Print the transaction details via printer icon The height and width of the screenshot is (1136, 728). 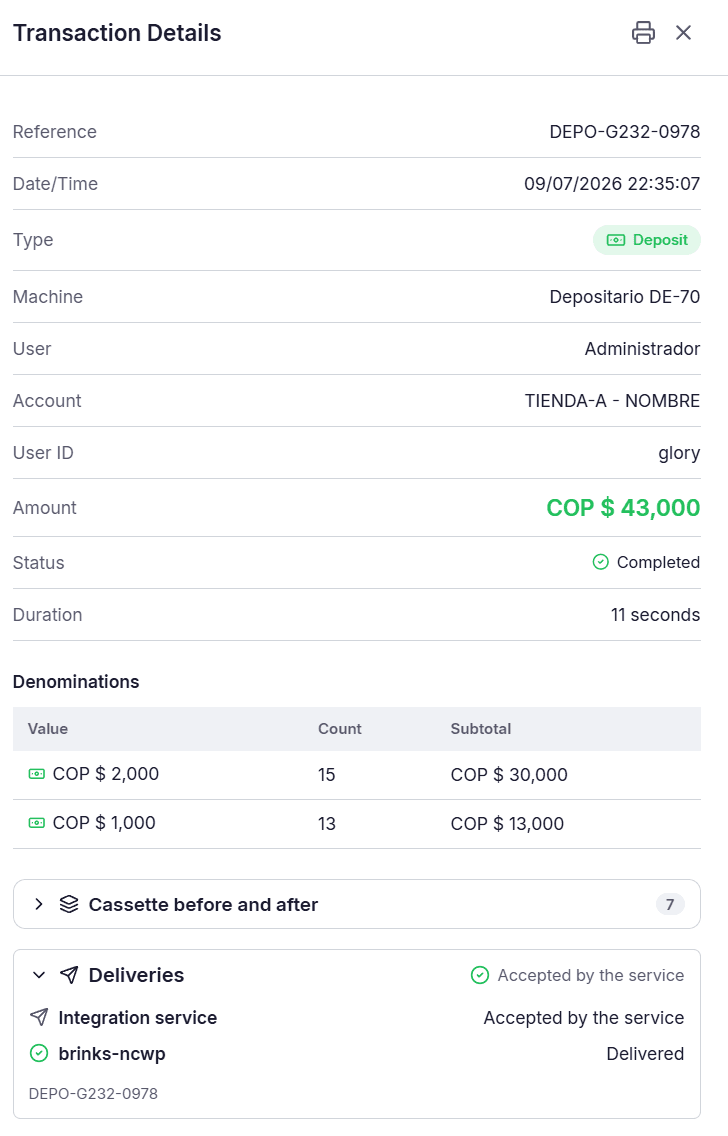click(x=643, y=33)
